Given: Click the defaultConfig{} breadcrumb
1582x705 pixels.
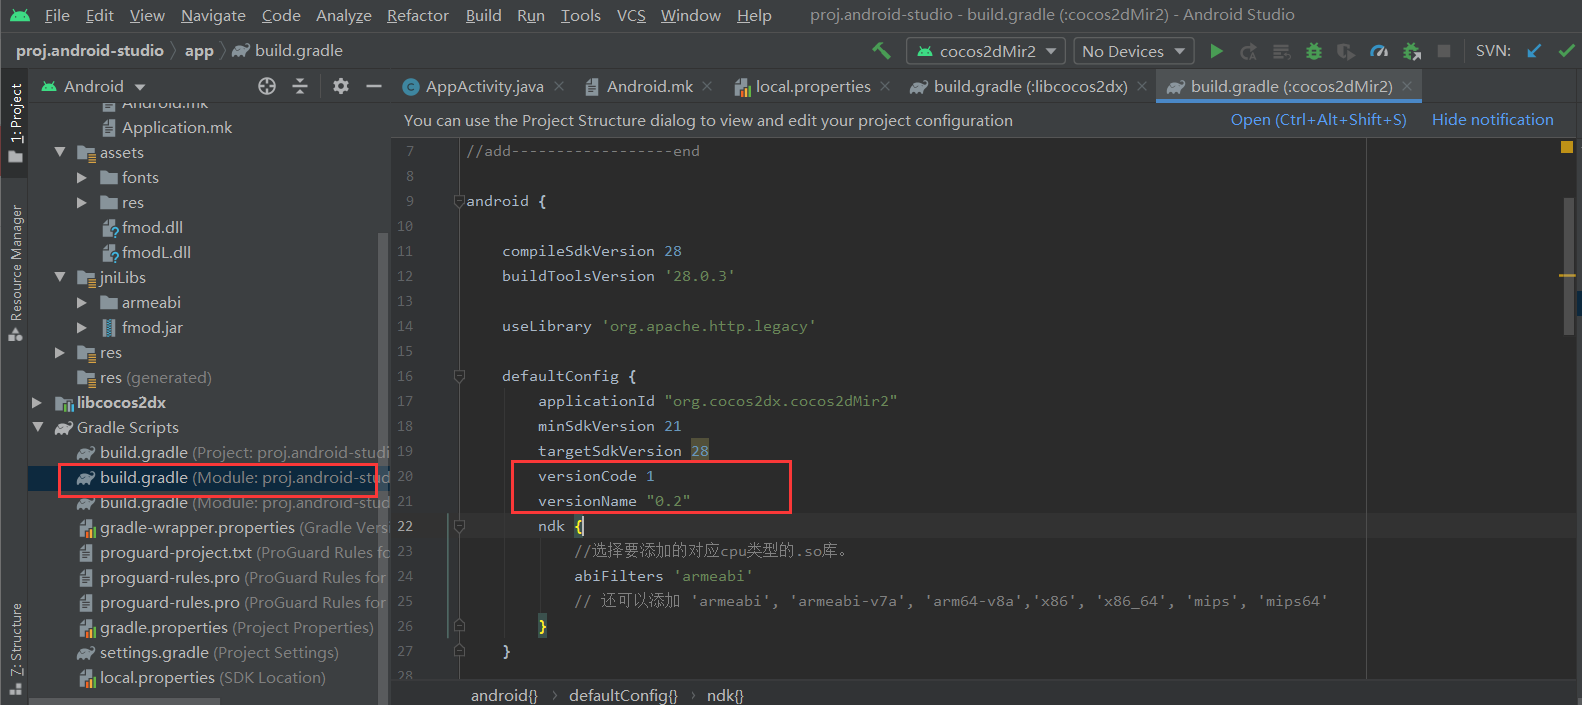Looking at the screenshot, I should (x=623, y=695).
